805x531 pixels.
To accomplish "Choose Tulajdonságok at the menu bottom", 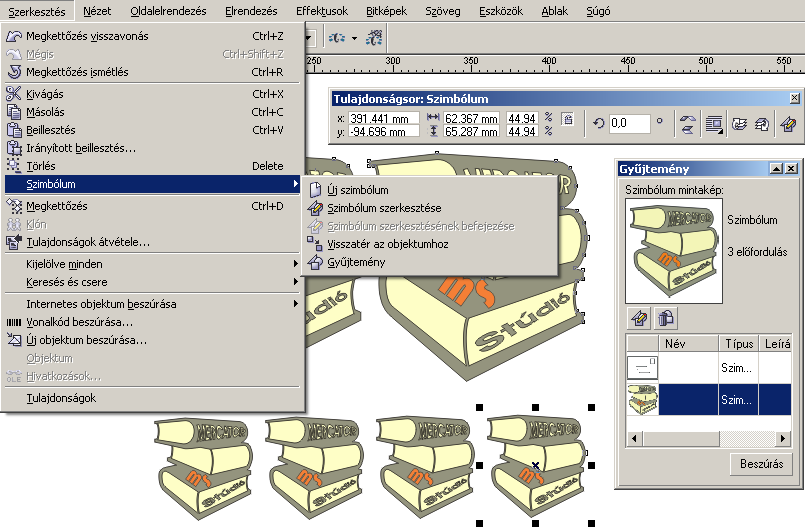I will [x=152, y=398].
